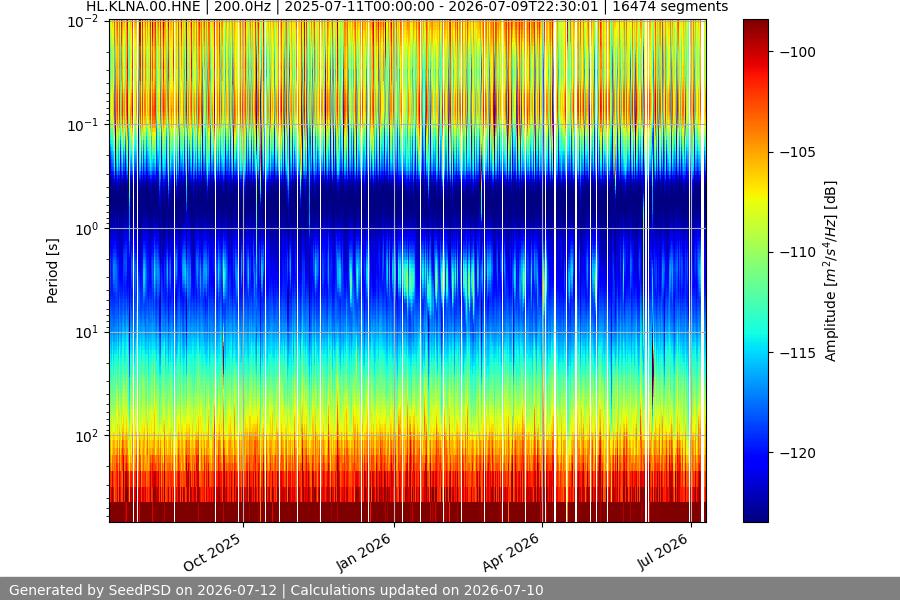Click the 10² period tick label
The height and width of the screenshot is (600, 900).
[87, 436]
